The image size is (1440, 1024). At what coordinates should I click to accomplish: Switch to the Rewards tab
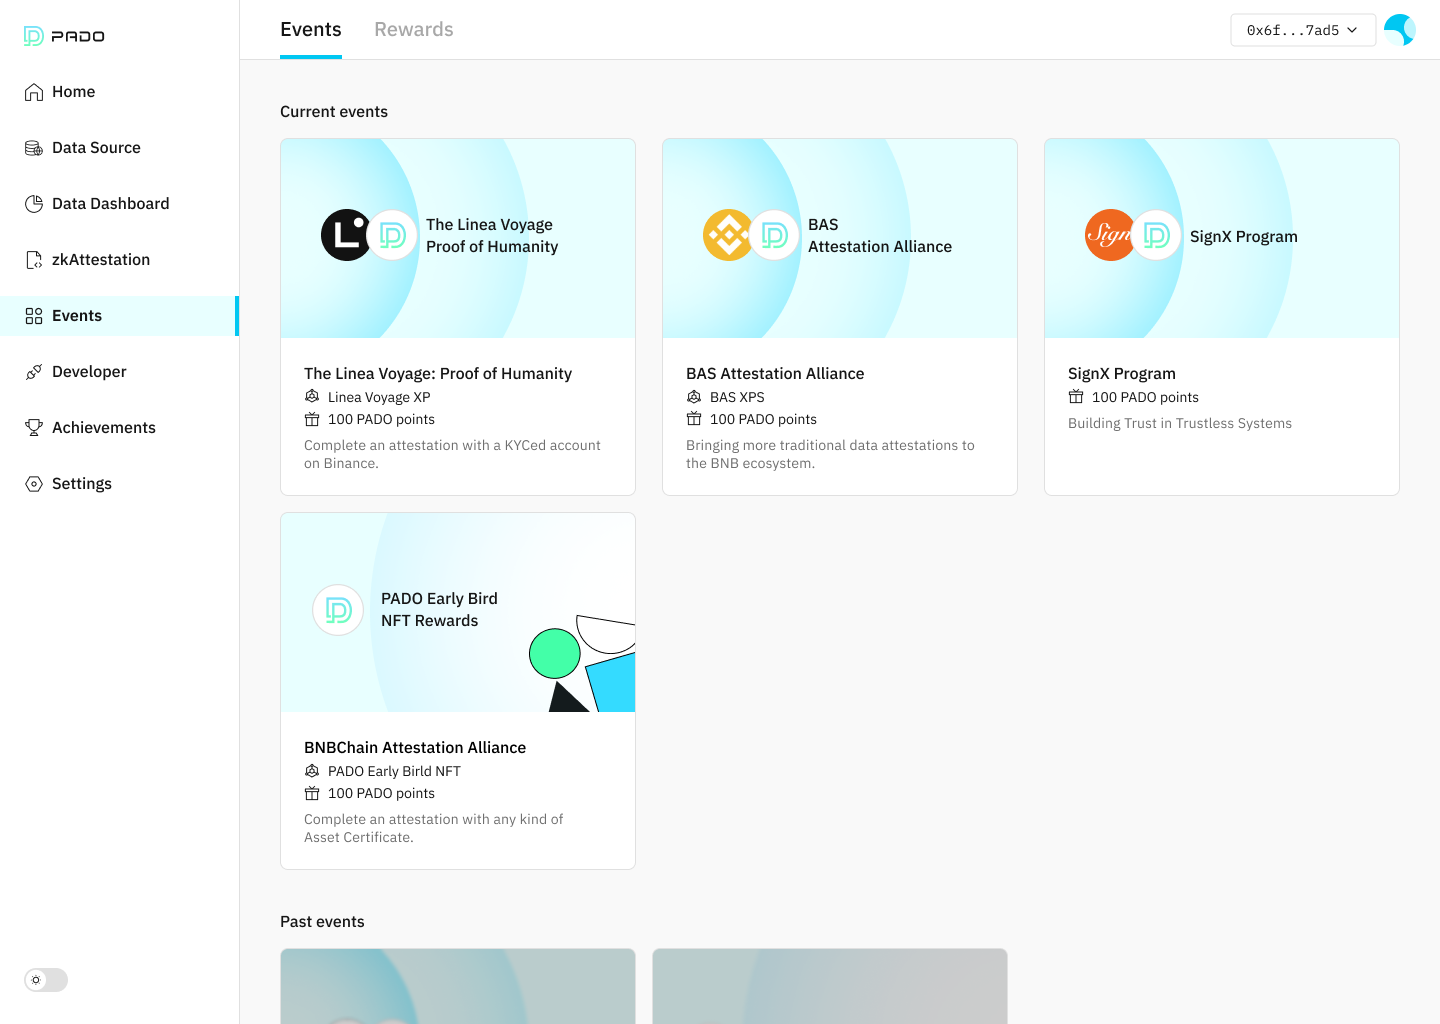coord(414,30)
